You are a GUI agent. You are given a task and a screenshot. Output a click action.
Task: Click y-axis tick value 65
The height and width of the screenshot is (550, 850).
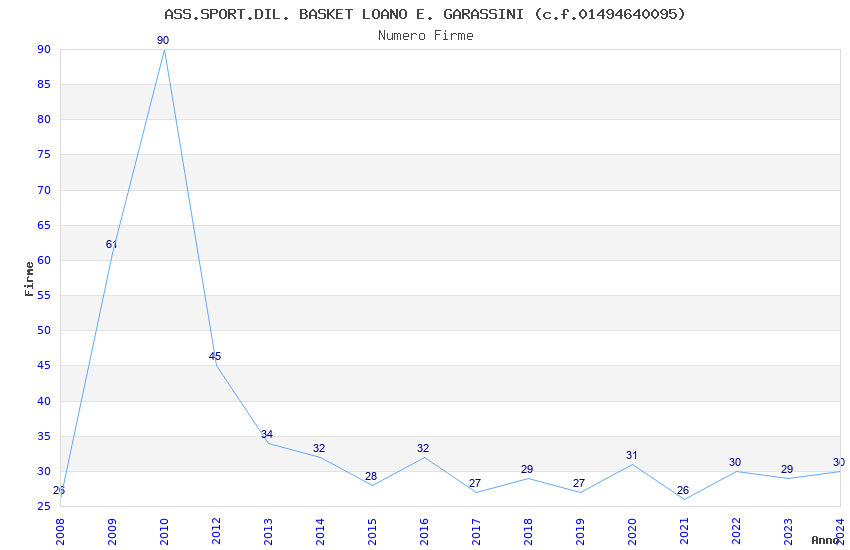click(x=44, y=225)
